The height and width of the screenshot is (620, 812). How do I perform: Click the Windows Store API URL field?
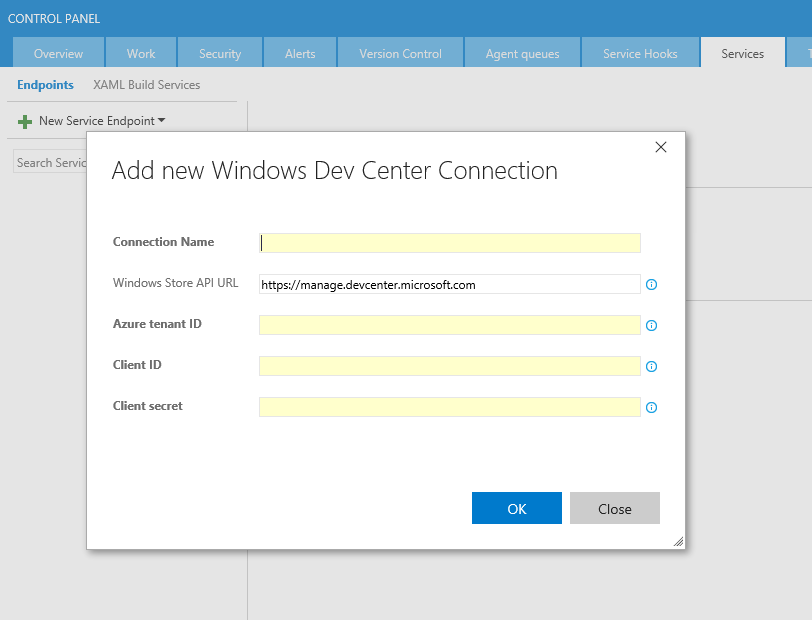(x=450, y=284)
